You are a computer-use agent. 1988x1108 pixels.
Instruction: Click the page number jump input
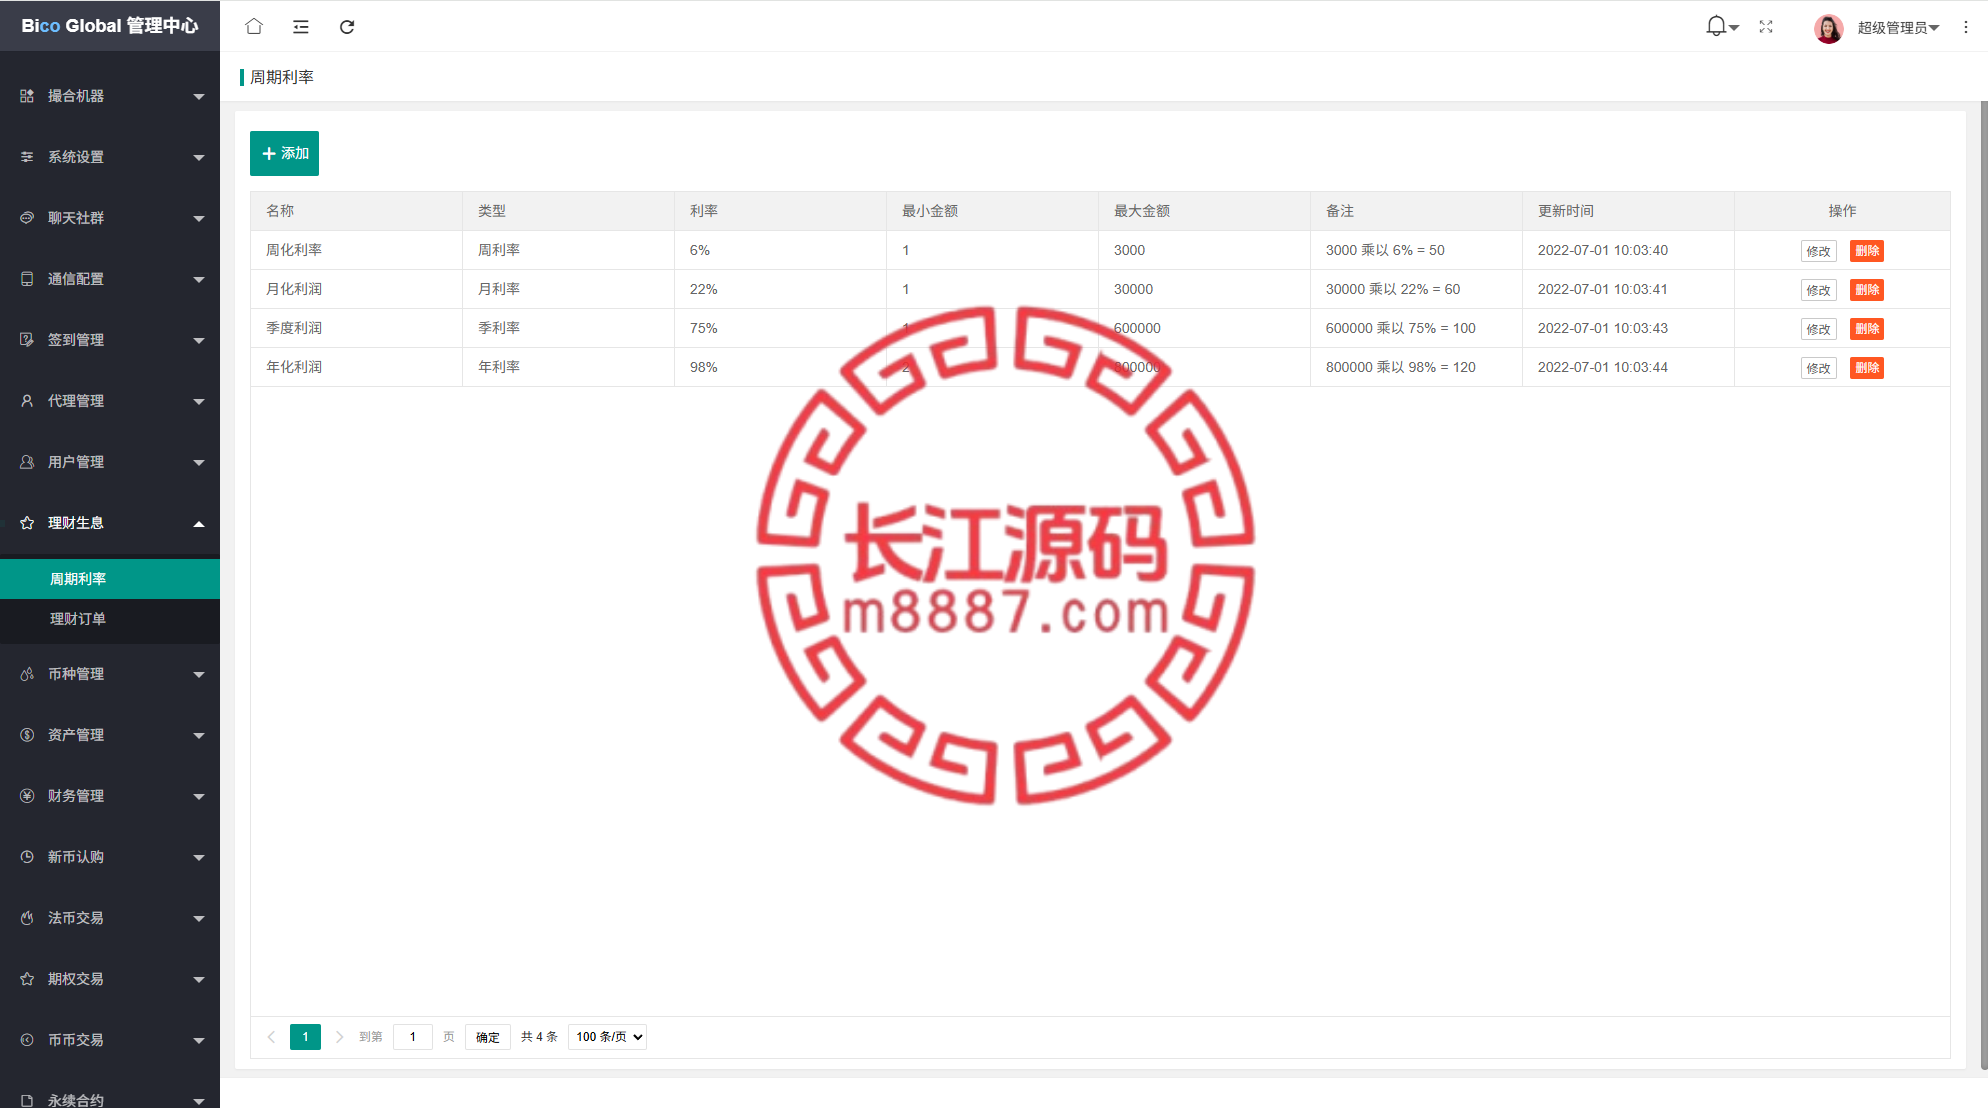click(x=413, y=1037)
